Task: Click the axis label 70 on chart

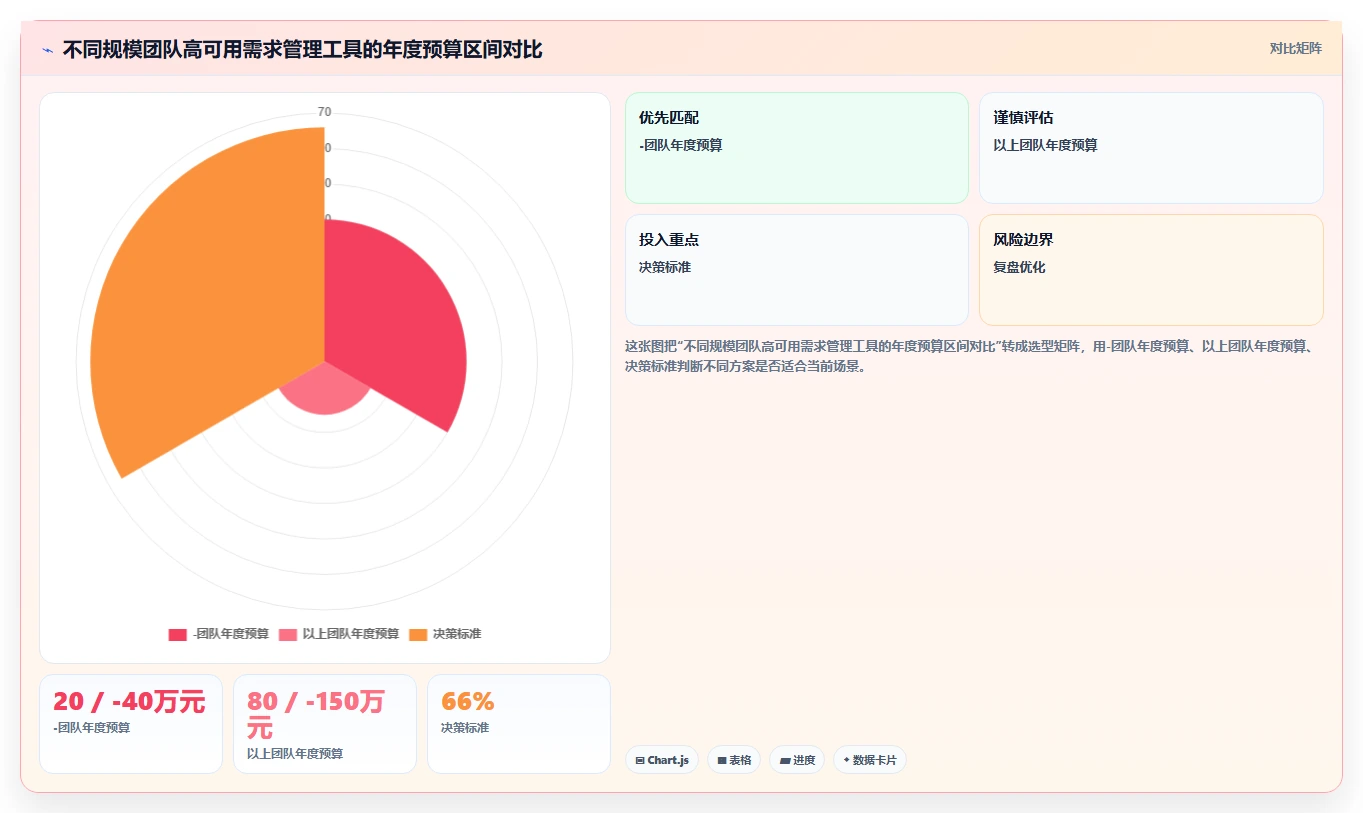Action: click(324, 112)
